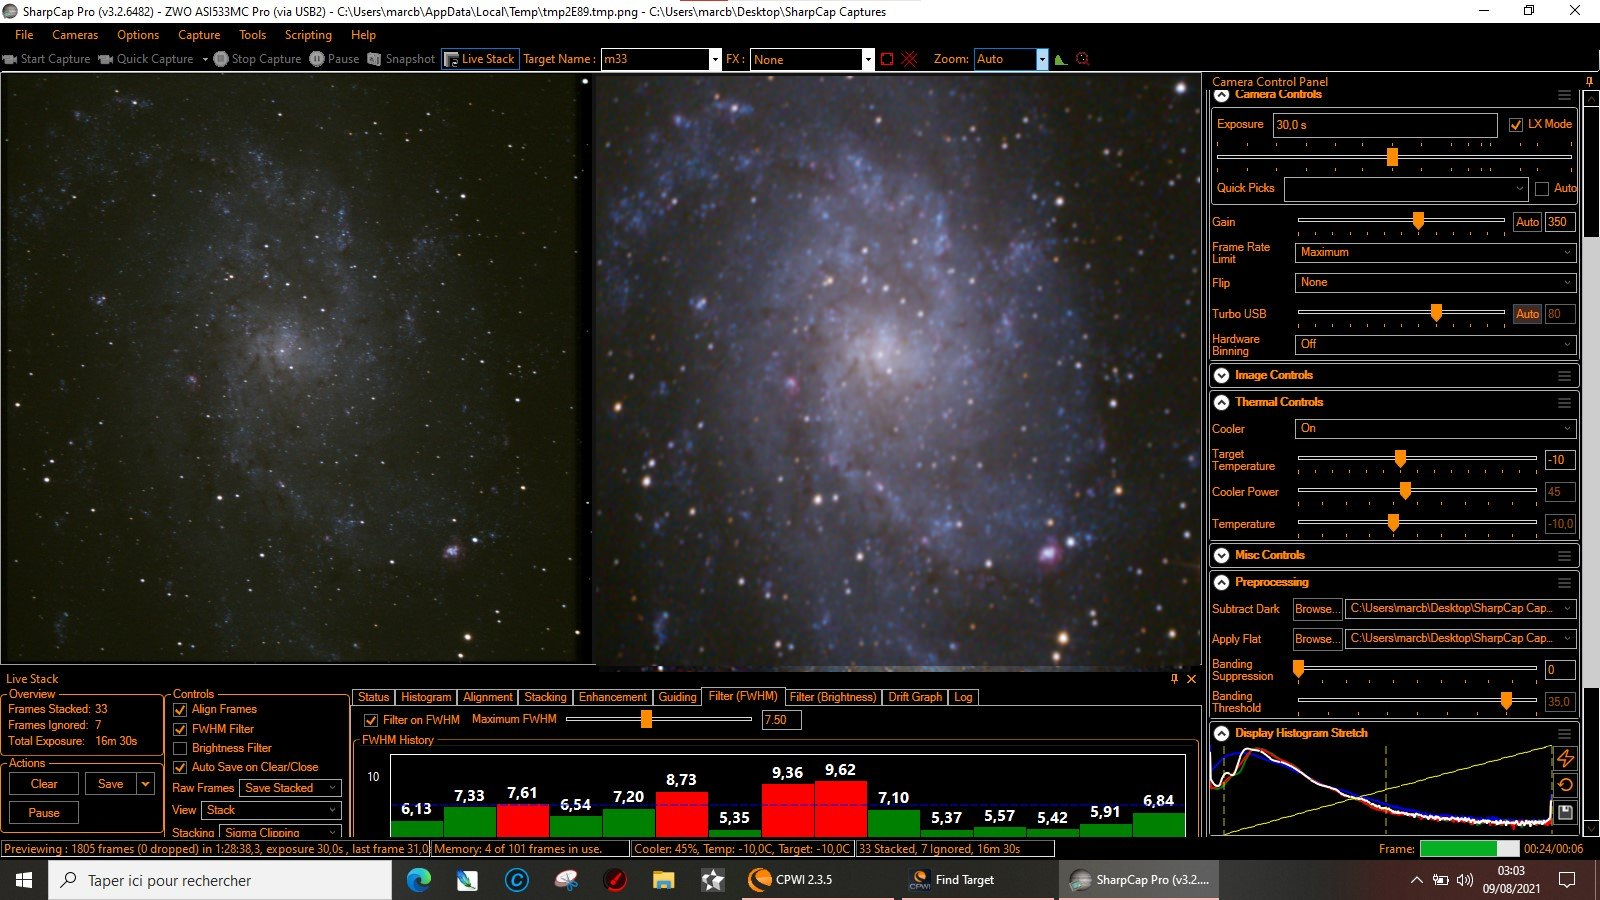Click Quick Capture in the toolbar
The height and width of the screenshot is (900, 1600).
pos(146,59)
